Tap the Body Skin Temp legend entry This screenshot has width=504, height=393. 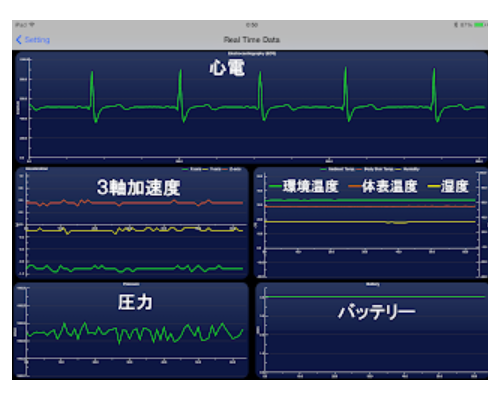(375, 169)
